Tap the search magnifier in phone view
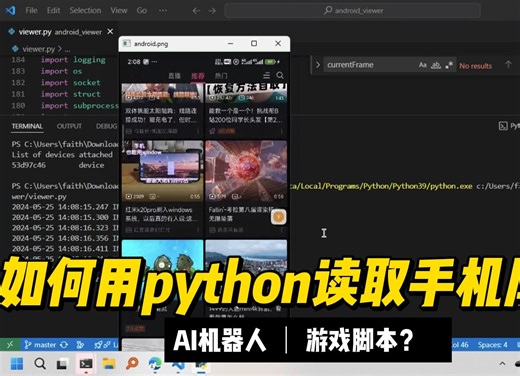Viewport: 520px width, 376px height. click(280, 75)
